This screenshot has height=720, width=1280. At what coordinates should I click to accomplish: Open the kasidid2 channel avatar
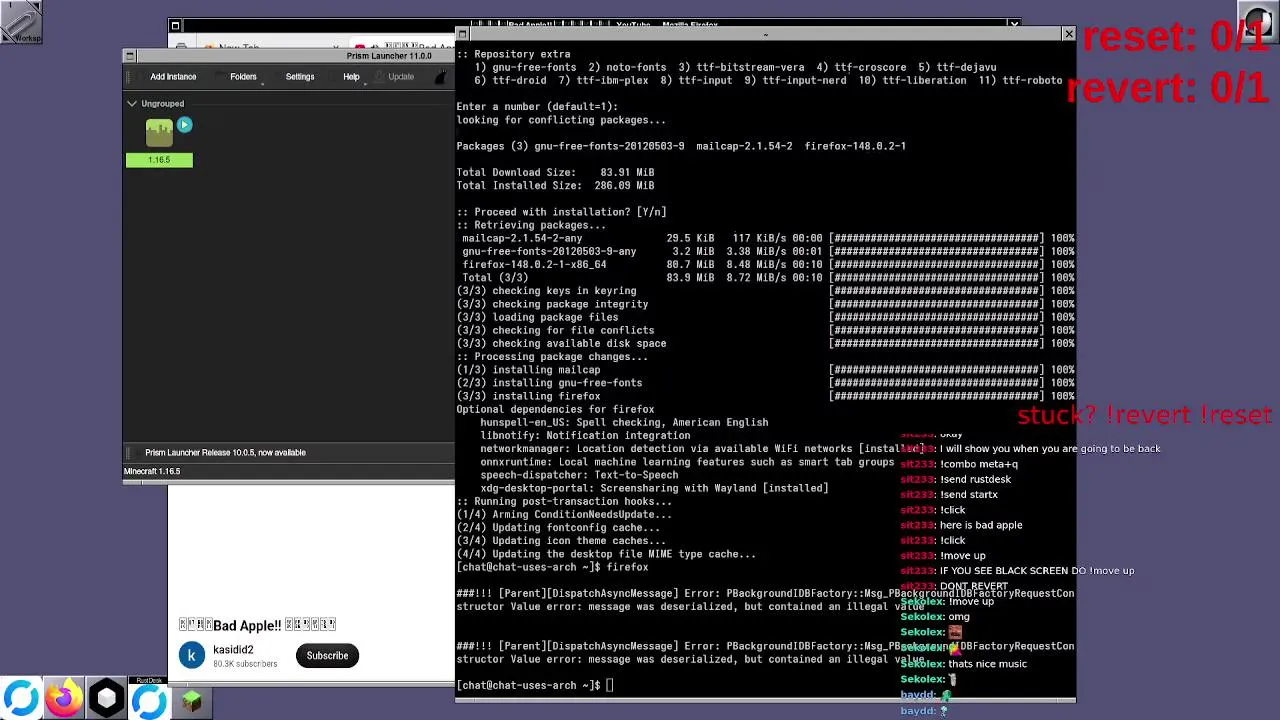[x=191, y=656]
